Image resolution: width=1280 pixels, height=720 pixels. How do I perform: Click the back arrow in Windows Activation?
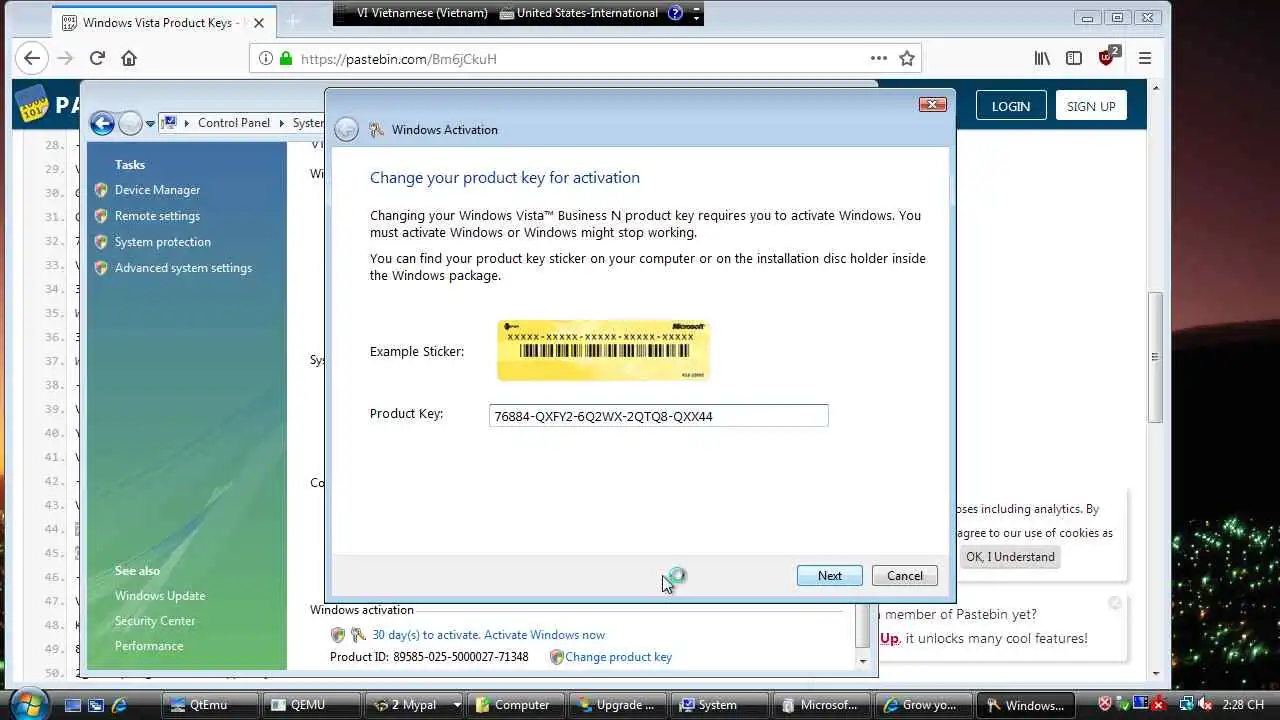346,129
